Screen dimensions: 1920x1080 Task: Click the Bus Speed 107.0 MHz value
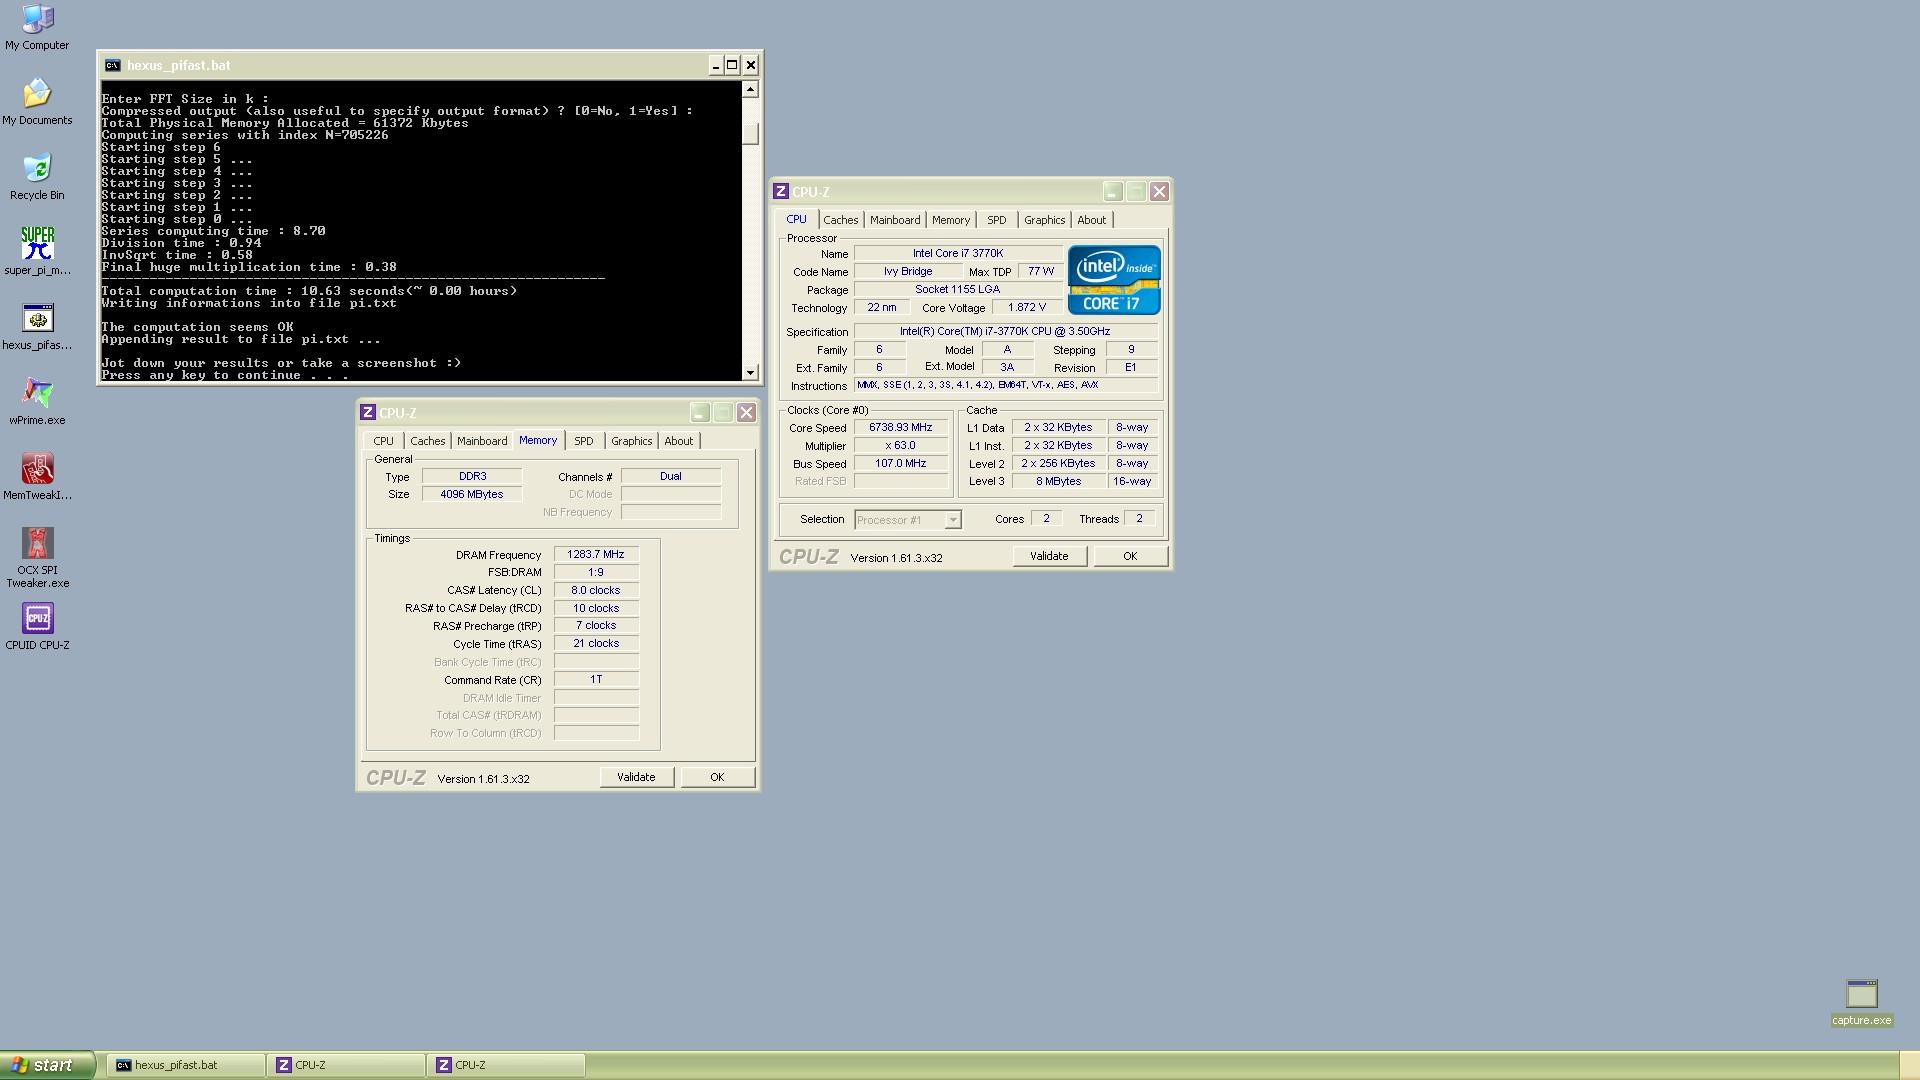(901, 463)
